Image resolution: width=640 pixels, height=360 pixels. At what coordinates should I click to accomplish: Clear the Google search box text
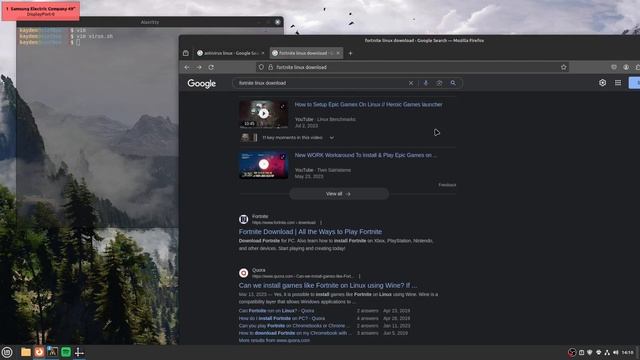point(411,83)
